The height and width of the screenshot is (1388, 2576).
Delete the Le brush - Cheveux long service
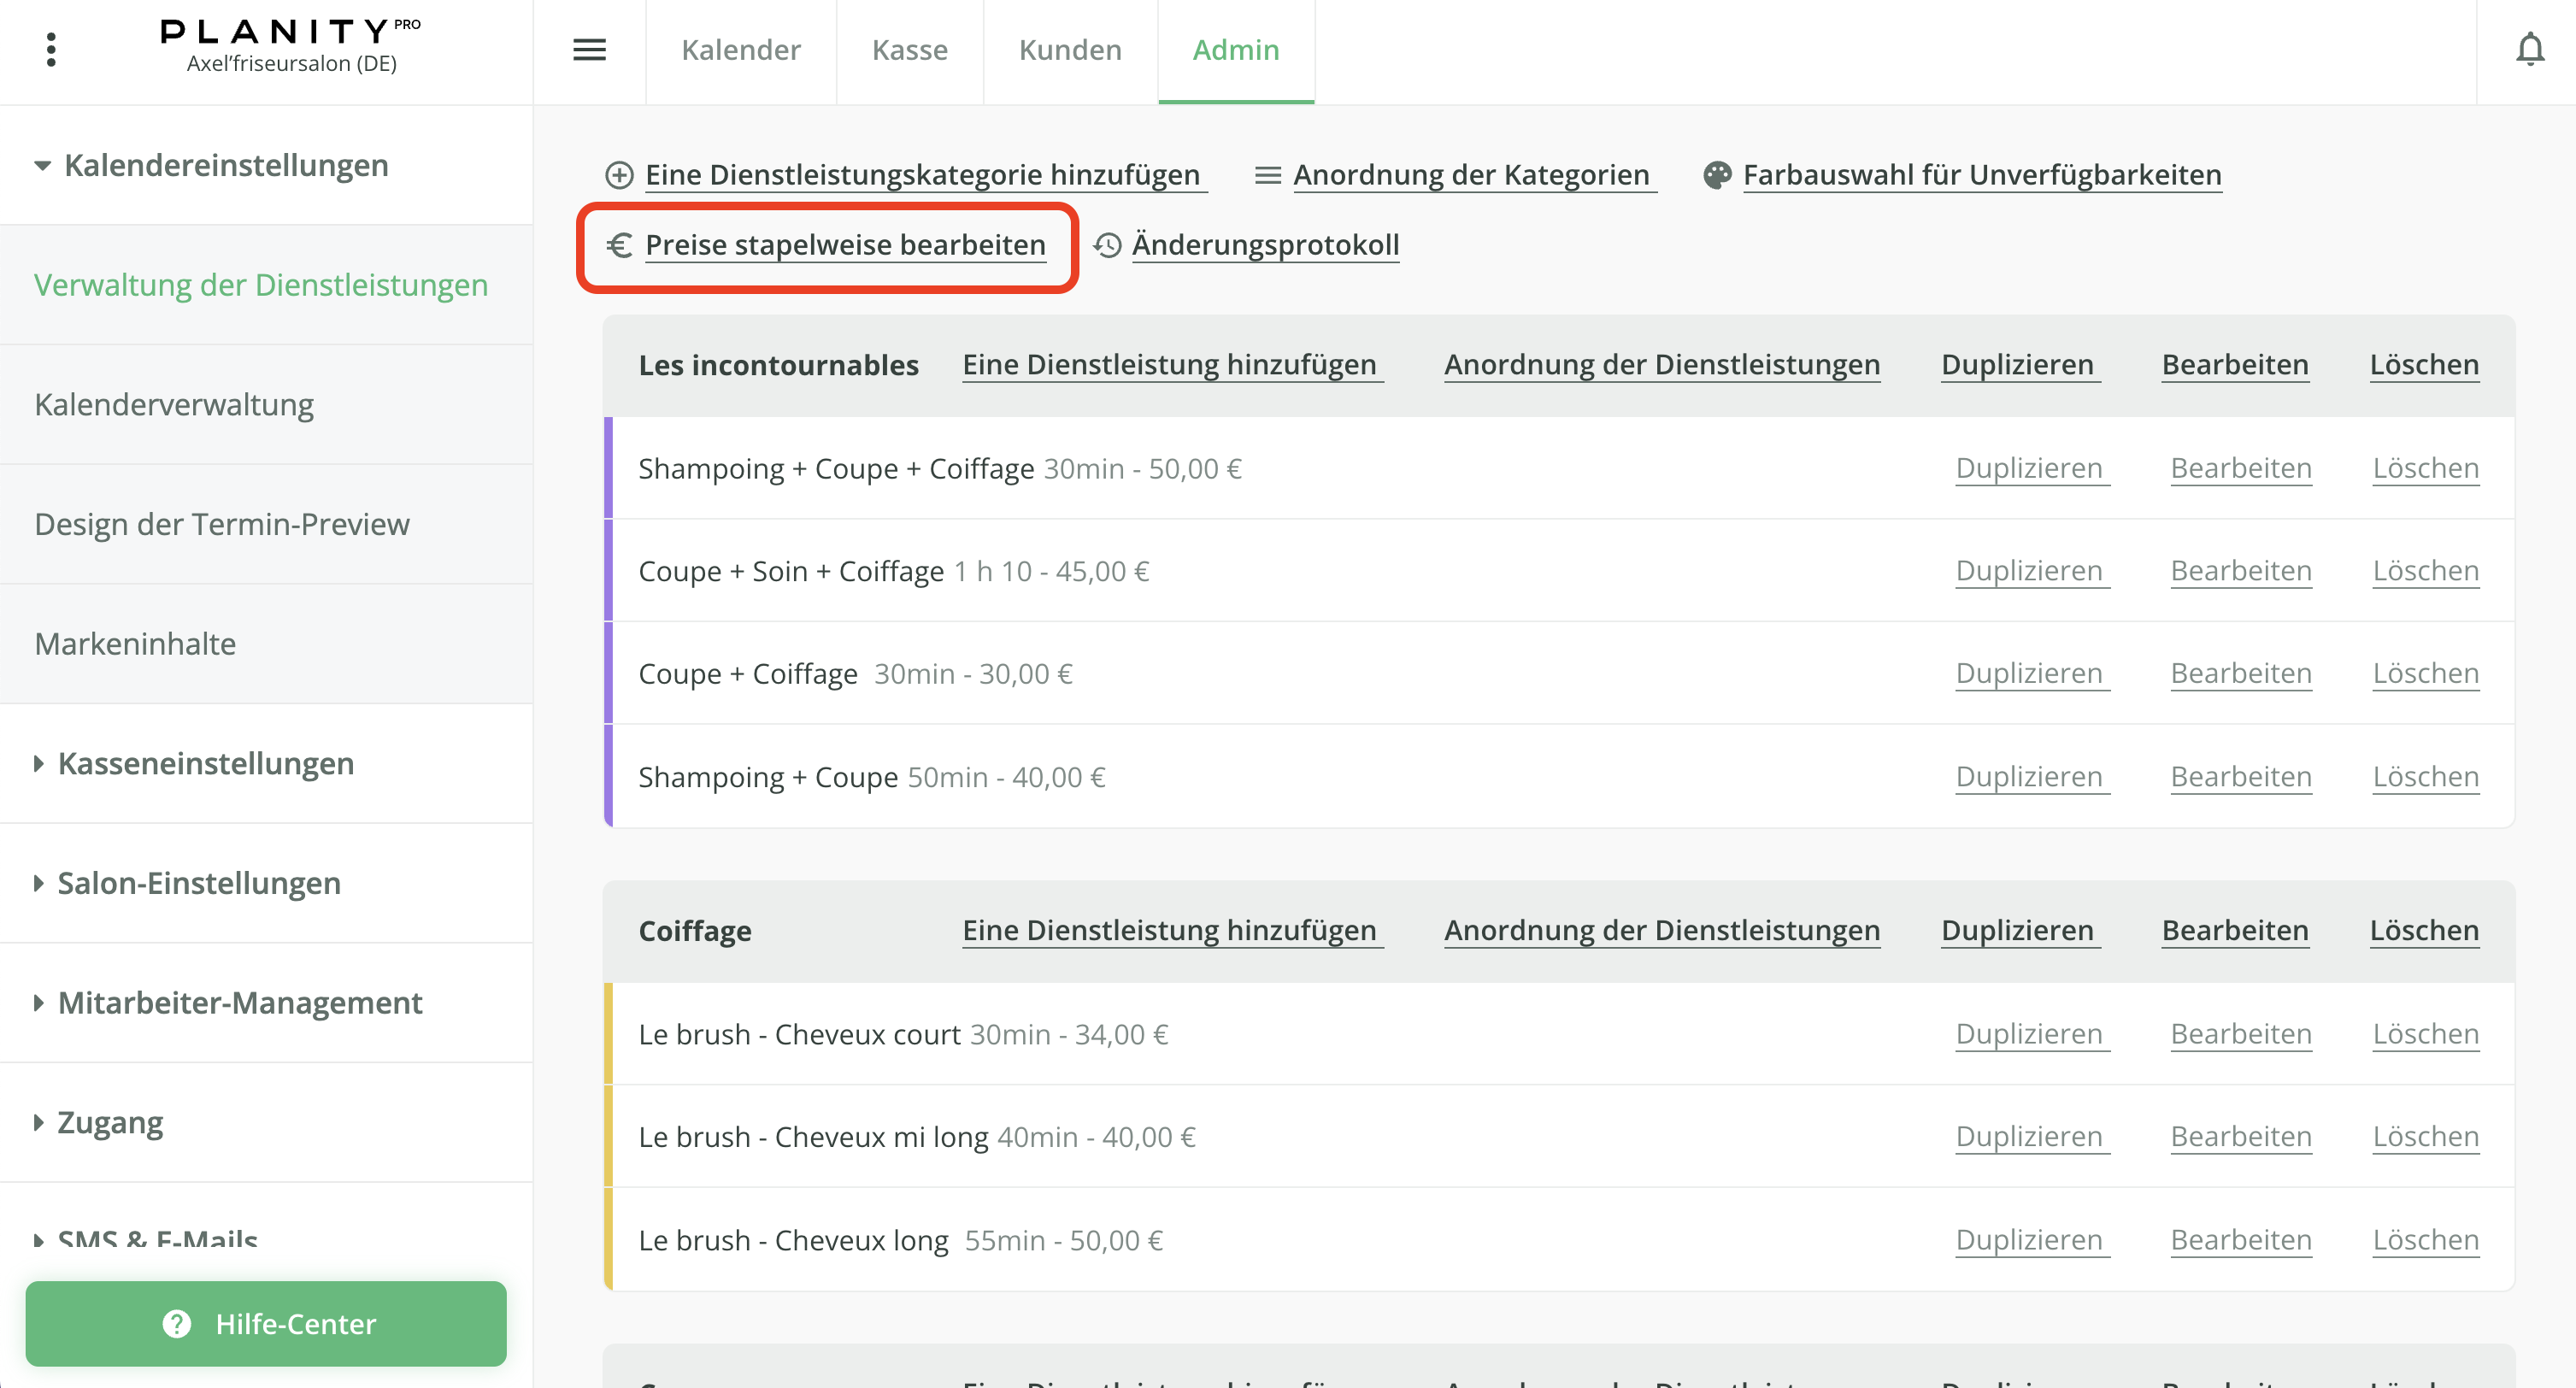(2424, 1240)
